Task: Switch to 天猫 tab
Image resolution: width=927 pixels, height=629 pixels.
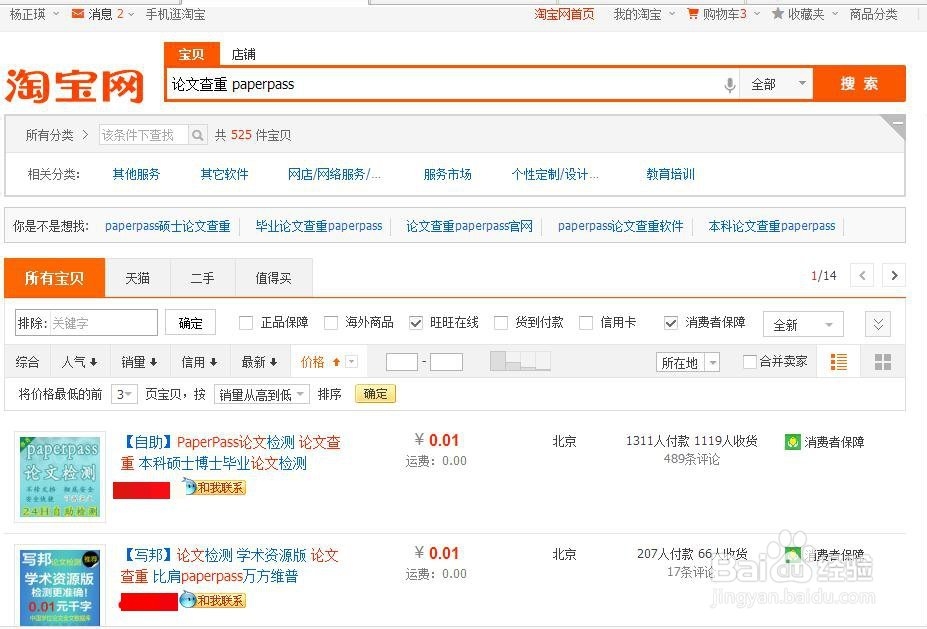Action: coord(138,278)
